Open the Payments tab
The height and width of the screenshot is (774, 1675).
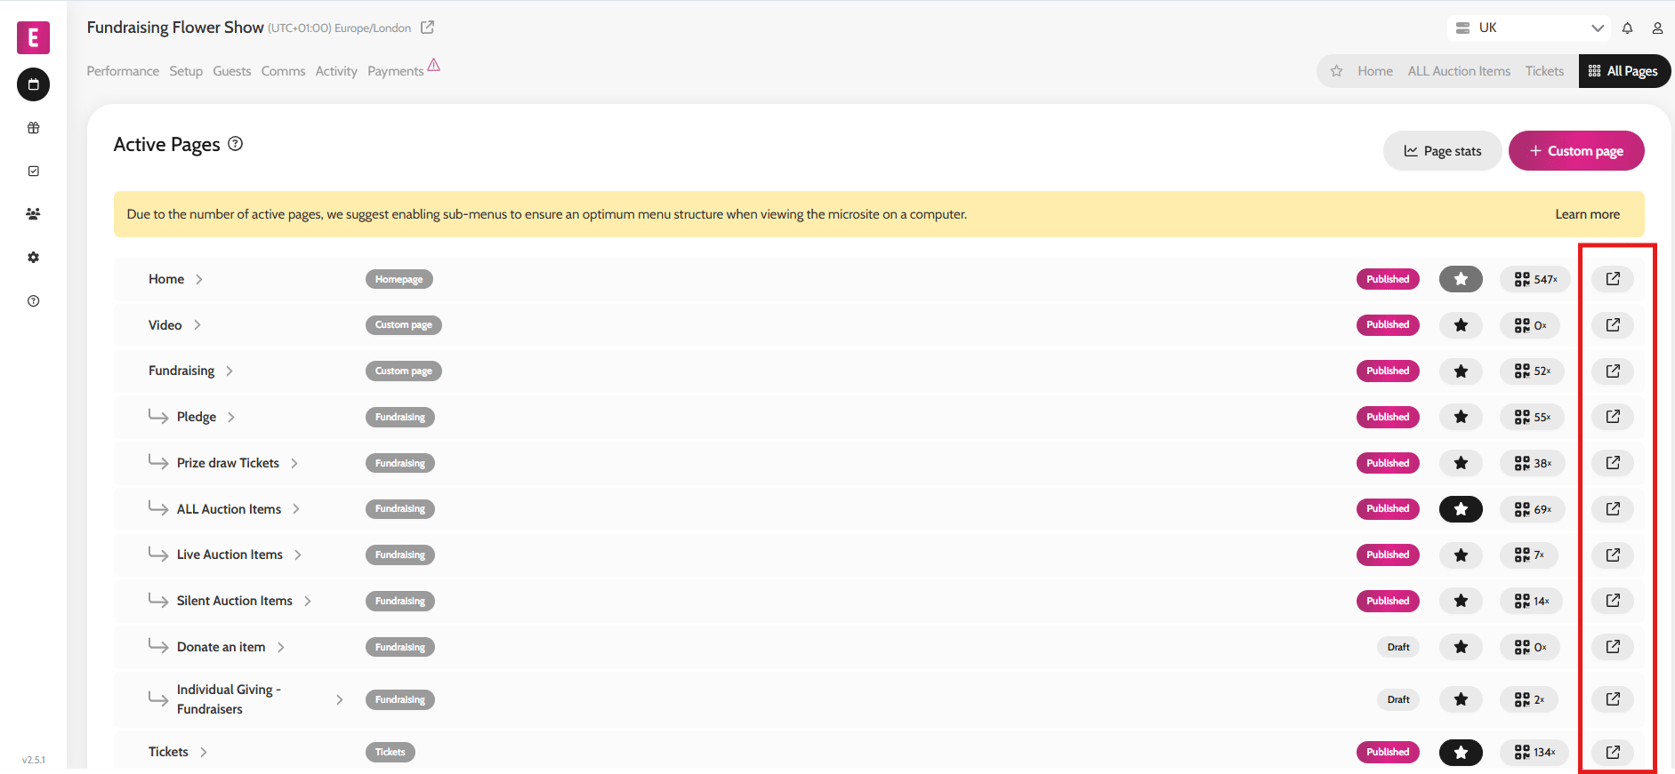[395, 71]
